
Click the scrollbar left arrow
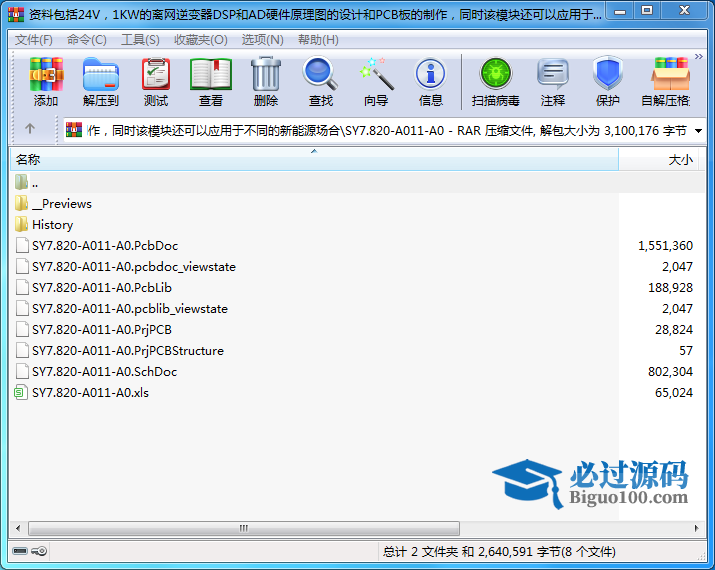(x=18, y=528)
